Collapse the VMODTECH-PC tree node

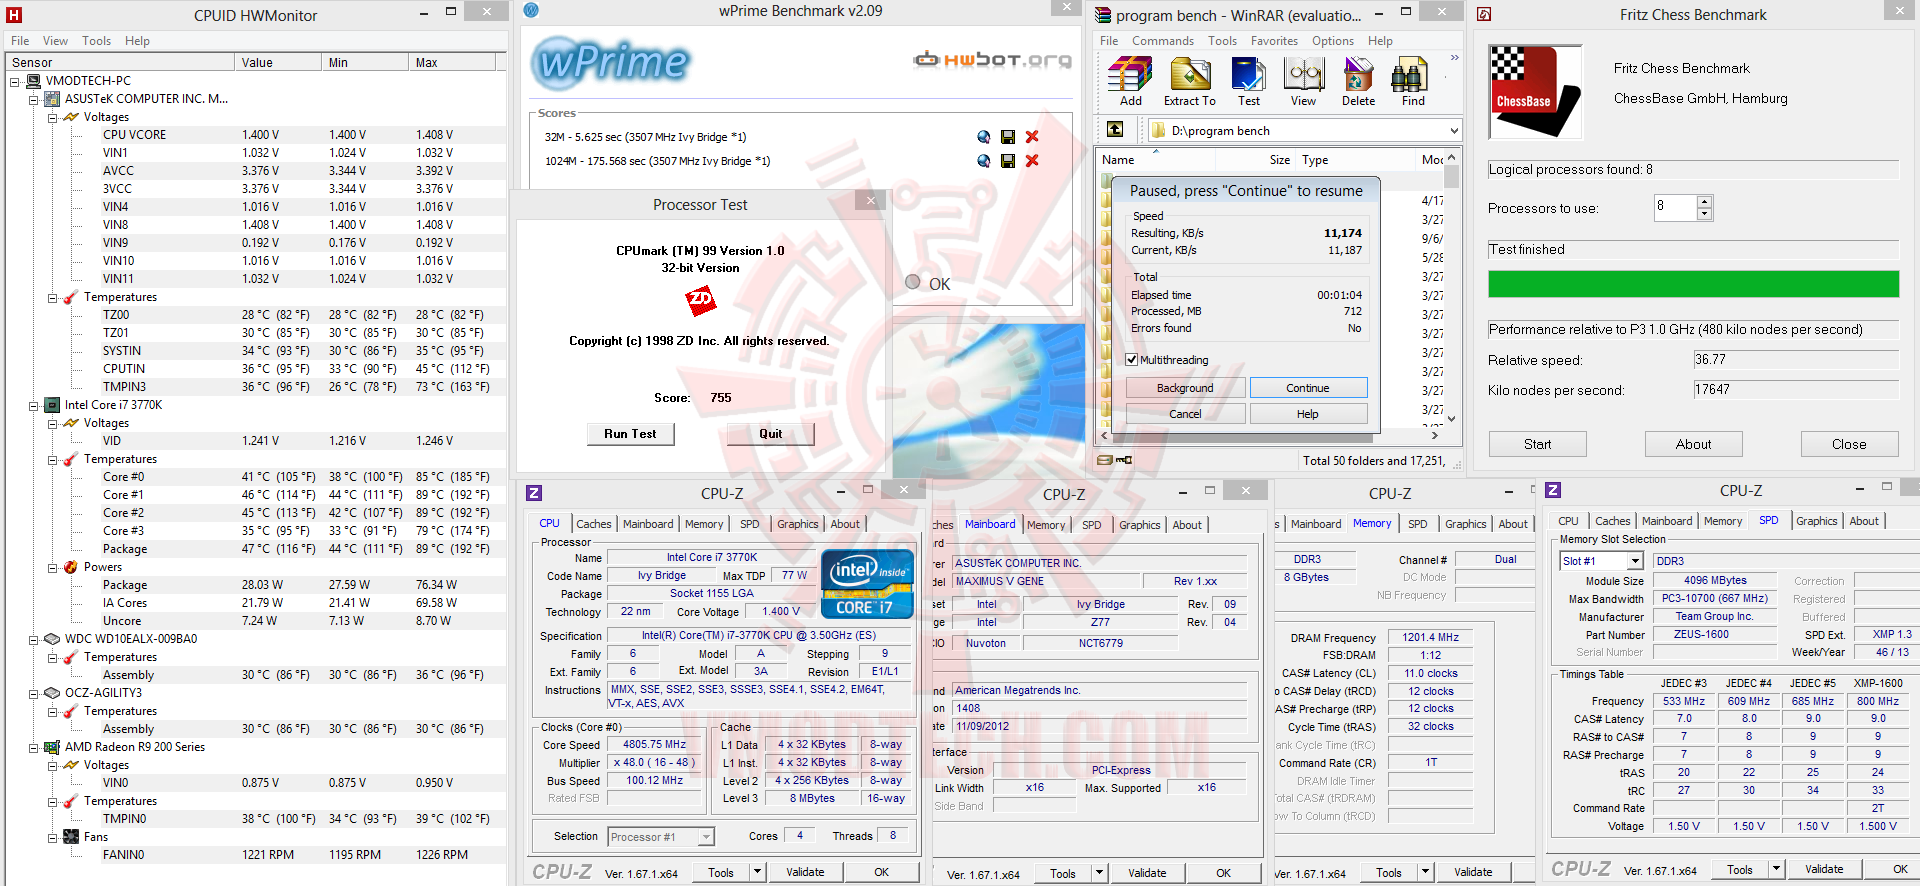15,82
